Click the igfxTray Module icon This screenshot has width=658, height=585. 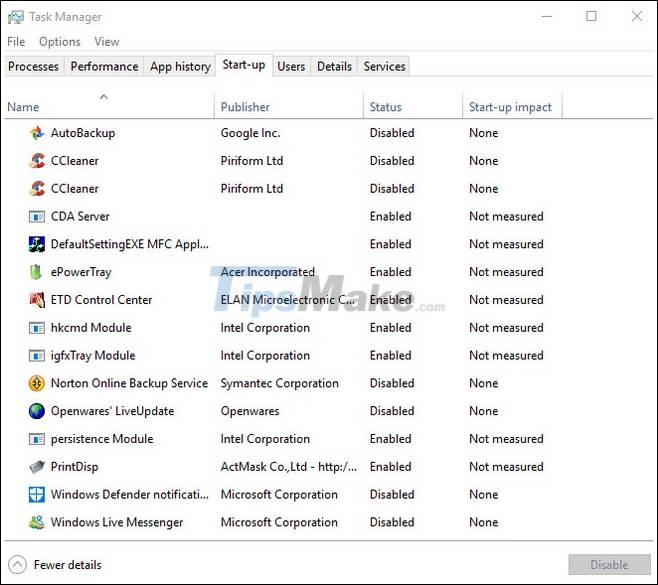37,355
